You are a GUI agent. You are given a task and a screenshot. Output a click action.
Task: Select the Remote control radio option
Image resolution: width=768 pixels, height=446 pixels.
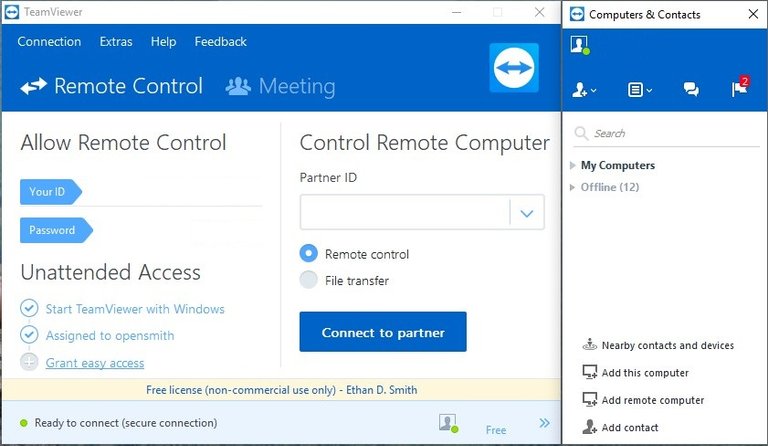[309, 254]
